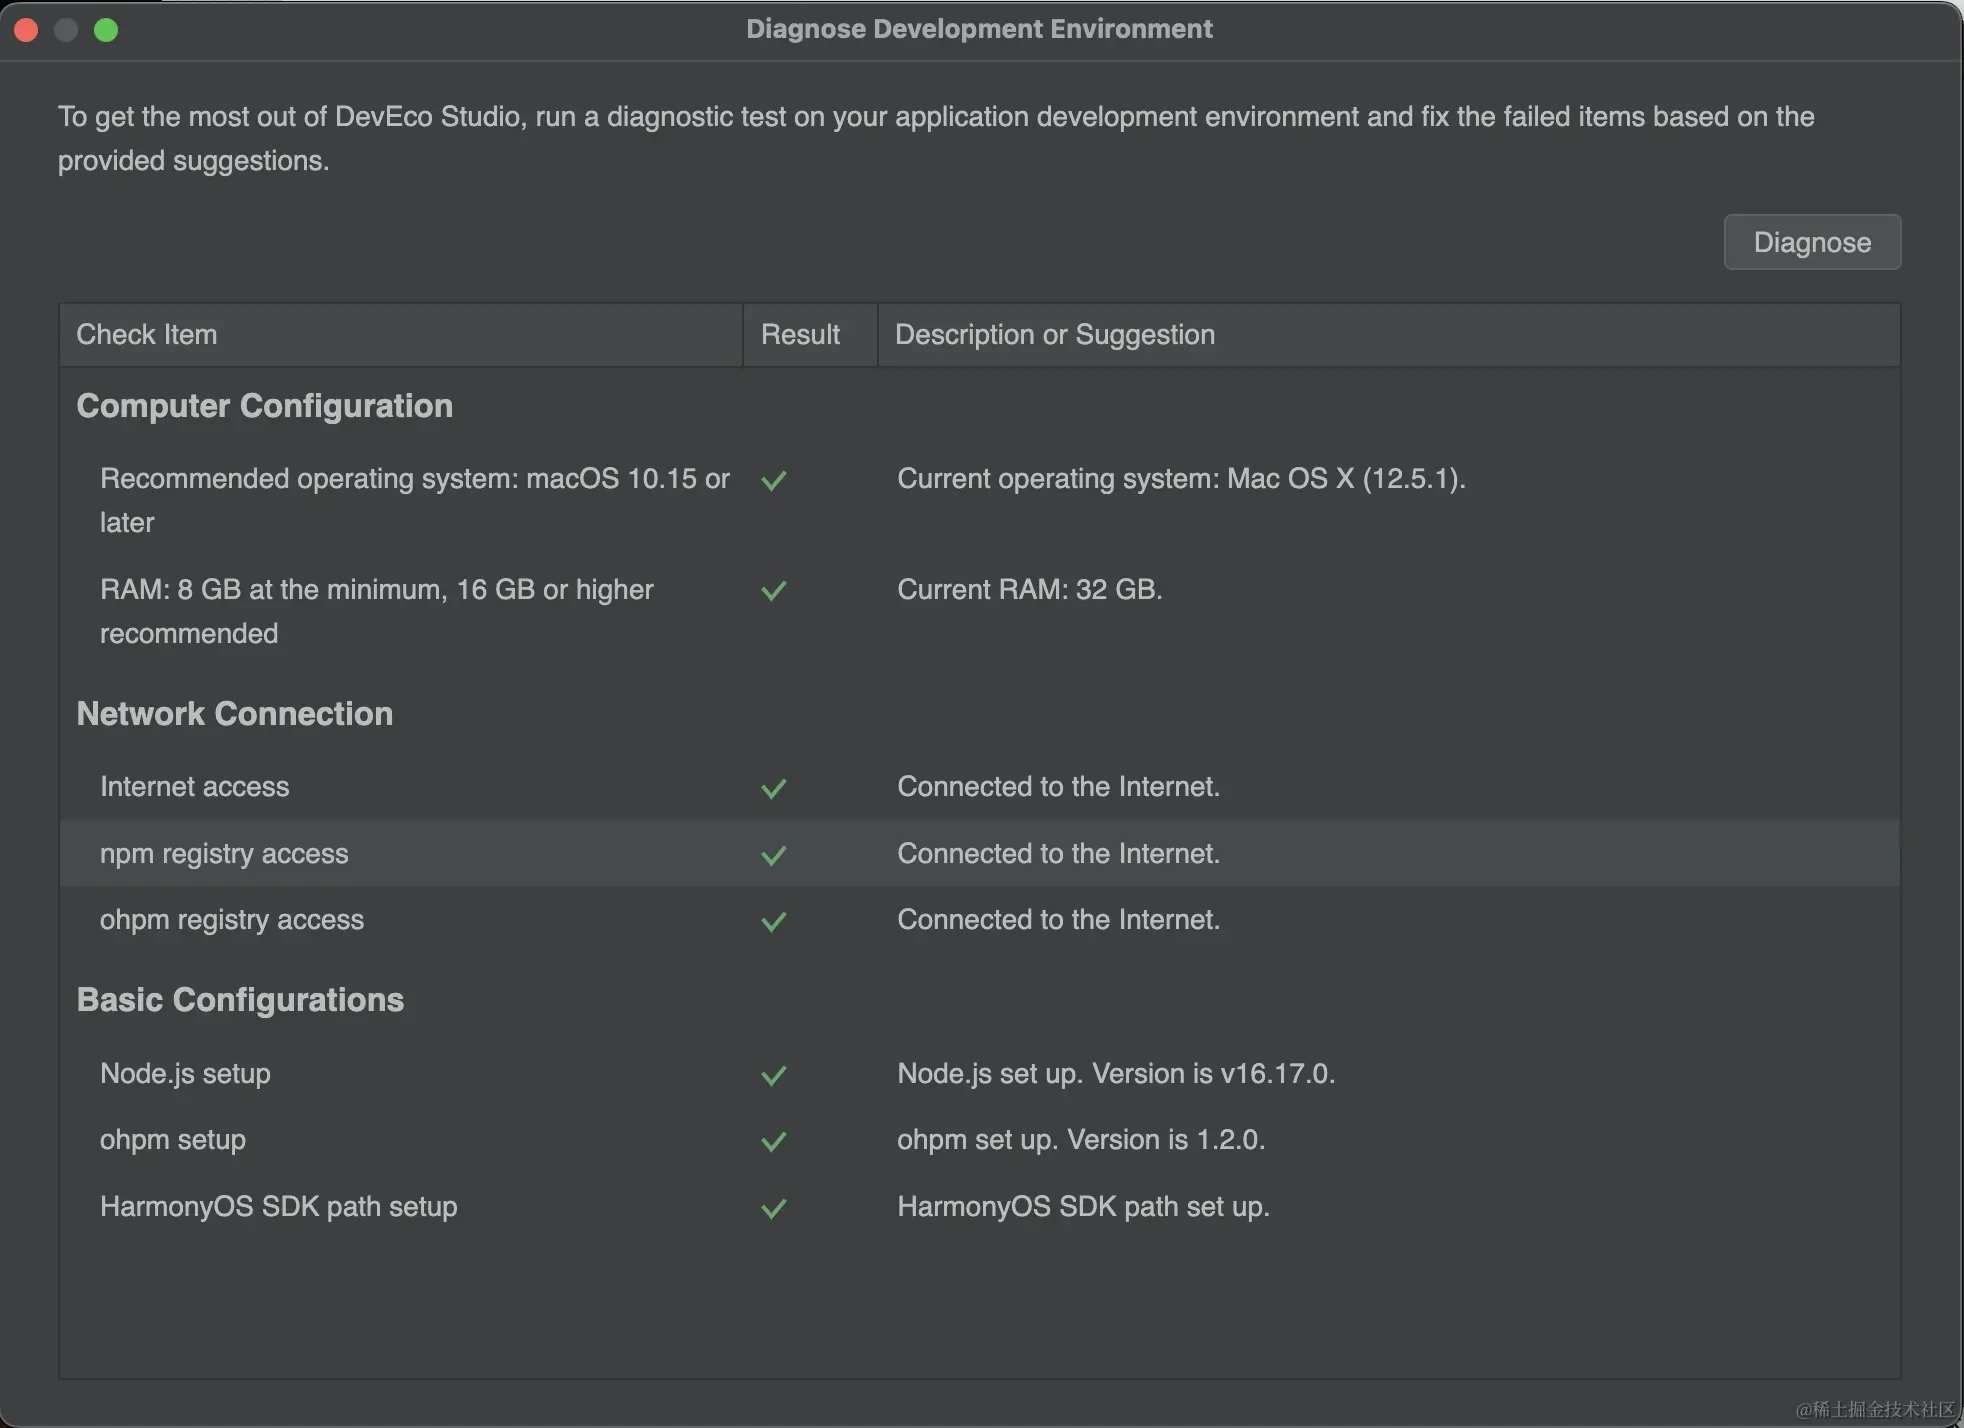The height and width of the screenshot is (1428, 1964).
Task: Click the Node.js version description text
Action: click(x=1115, y=1074)
